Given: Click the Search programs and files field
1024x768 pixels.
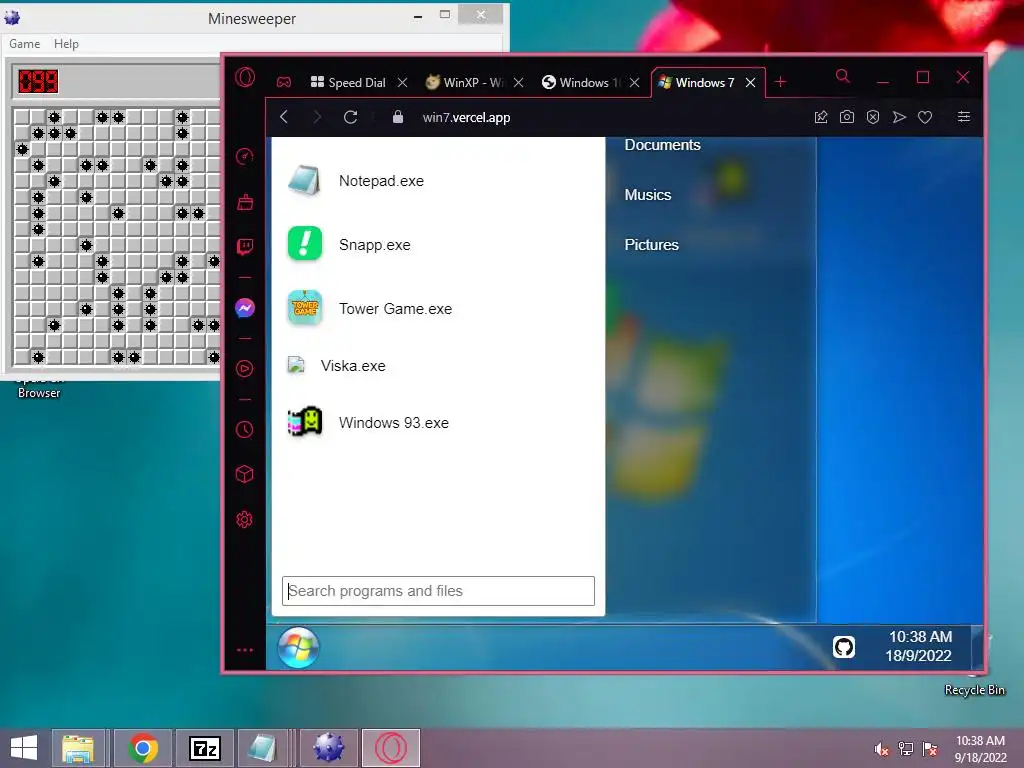Looking at the screenshot, I should (x=438, y=591).
